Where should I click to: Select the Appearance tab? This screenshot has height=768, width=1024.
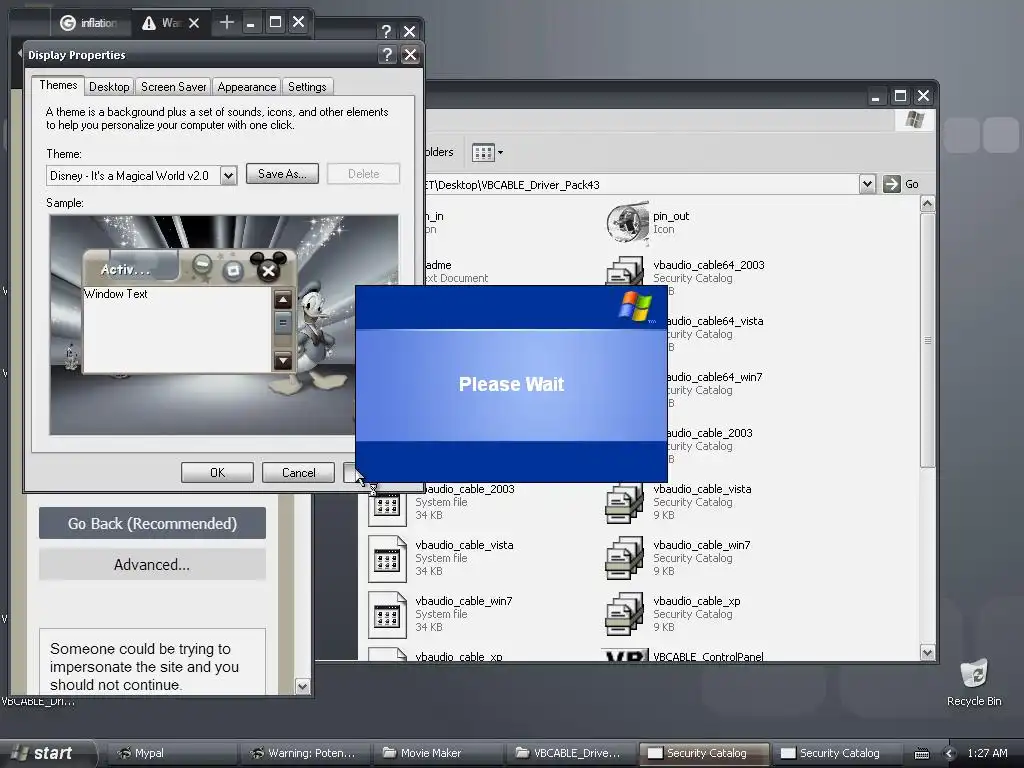click(247, 87)
